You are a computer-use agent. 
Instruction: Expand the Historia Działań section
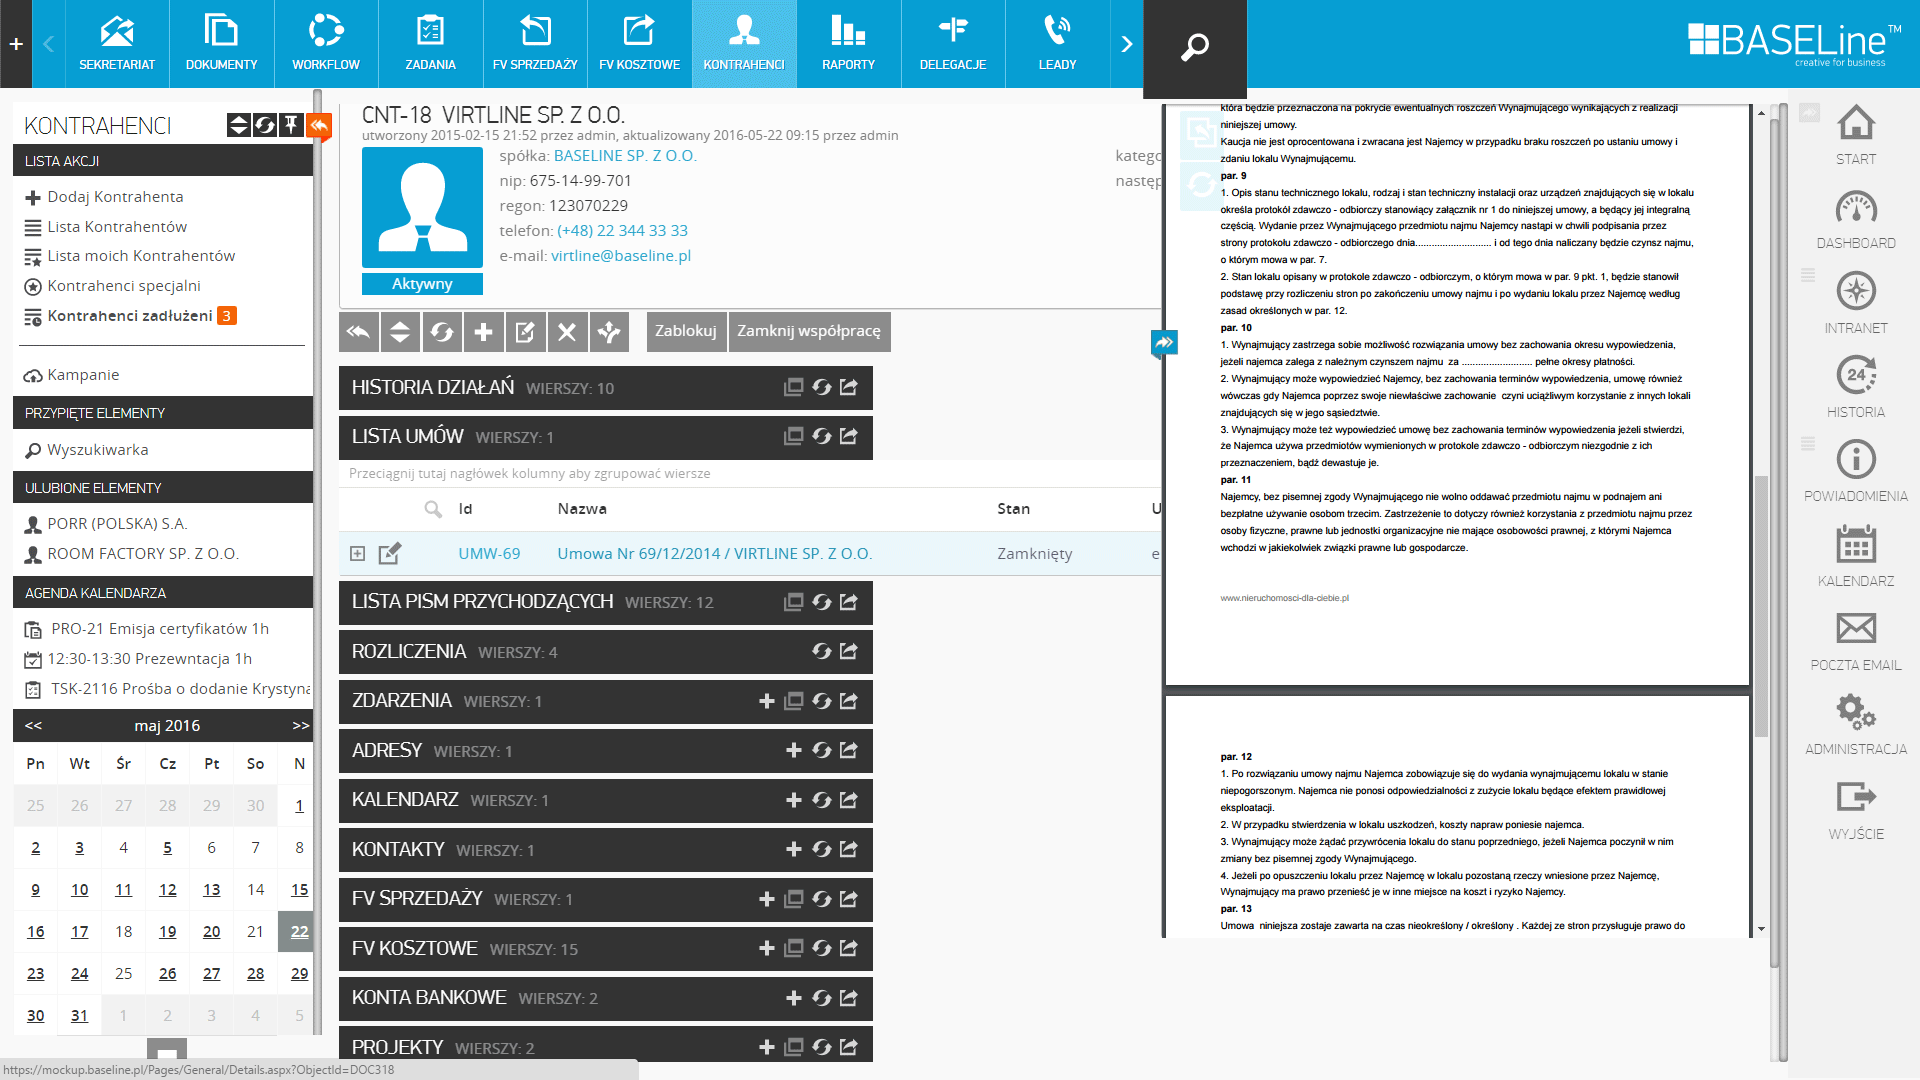coord(605,388)
